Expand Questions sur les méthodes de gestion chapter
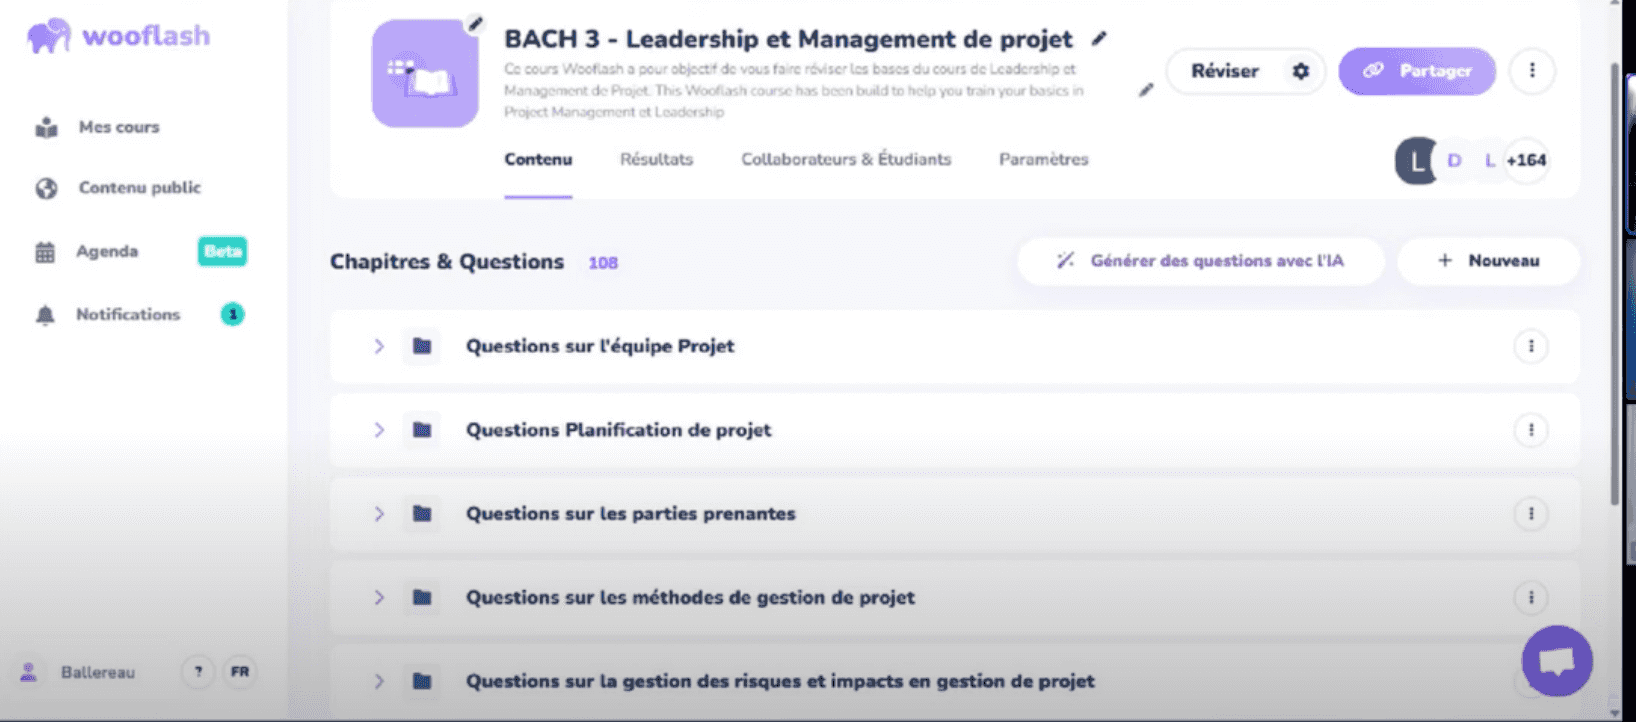The width and height of the screenshot is (1636, 722). click(379, 598)
